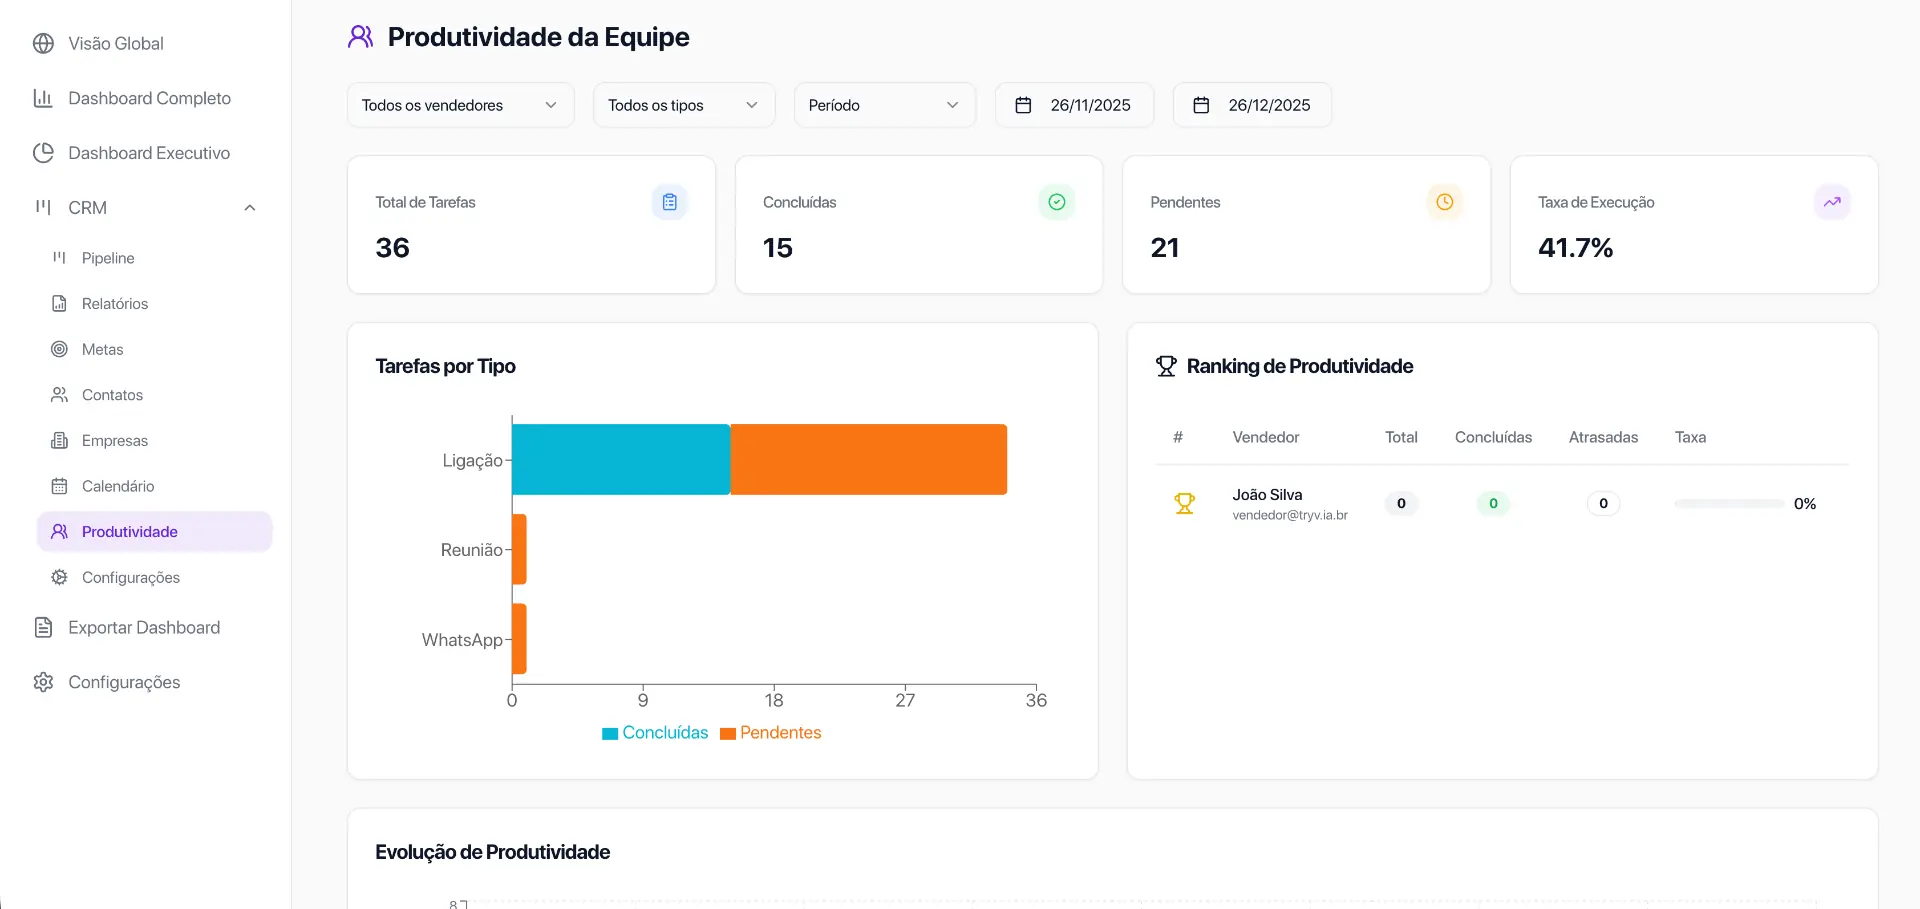Toggle the Pendentes legend item
The image size is (1920, 909).
[x=770, y=732]
